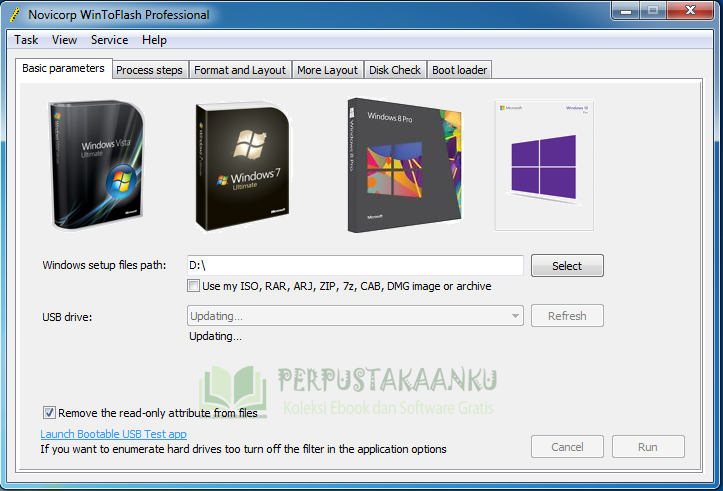Click the 'Windows setup files path:' label
The height and width of the screenshot is (491, 723).
[x=104, y=265]
